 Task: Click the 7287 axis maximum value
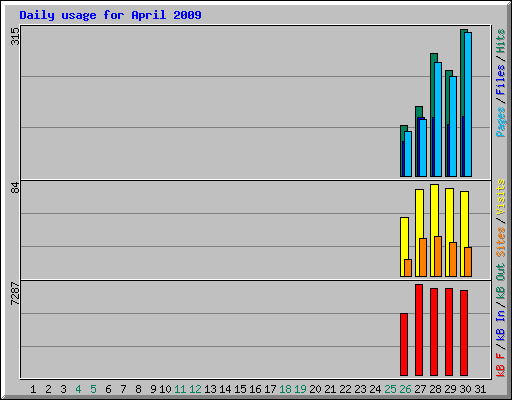point(15,294)
